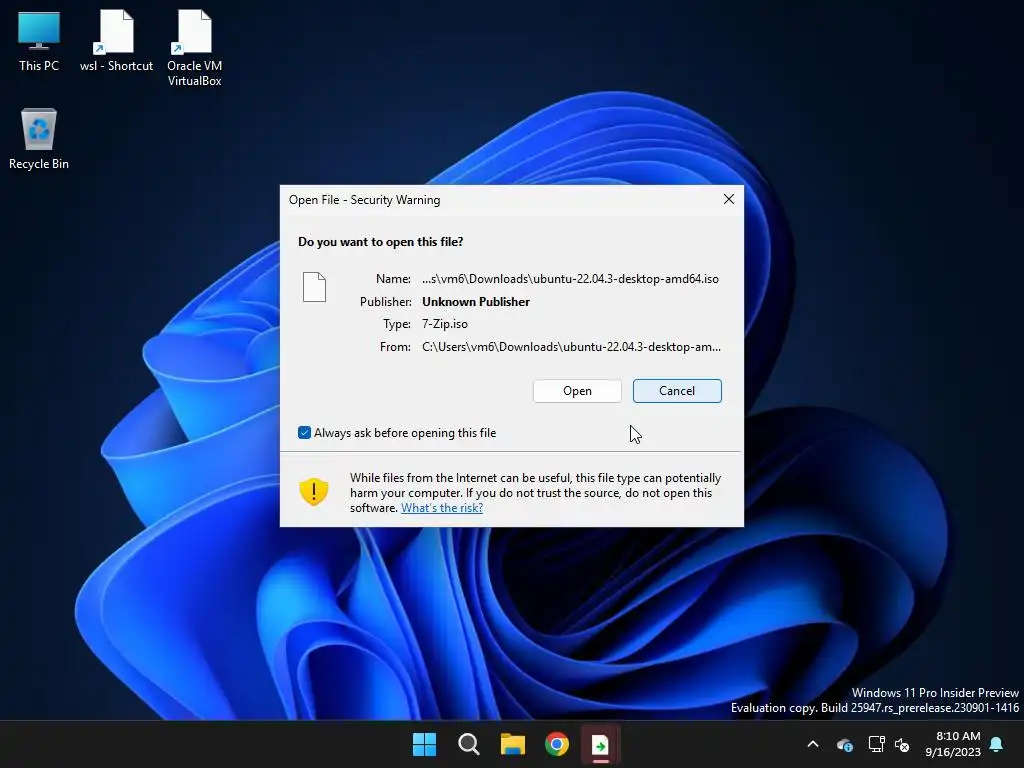Click the From path C:\Users\vm6\Downloads
1024x768 pixels.
point(571,347)
